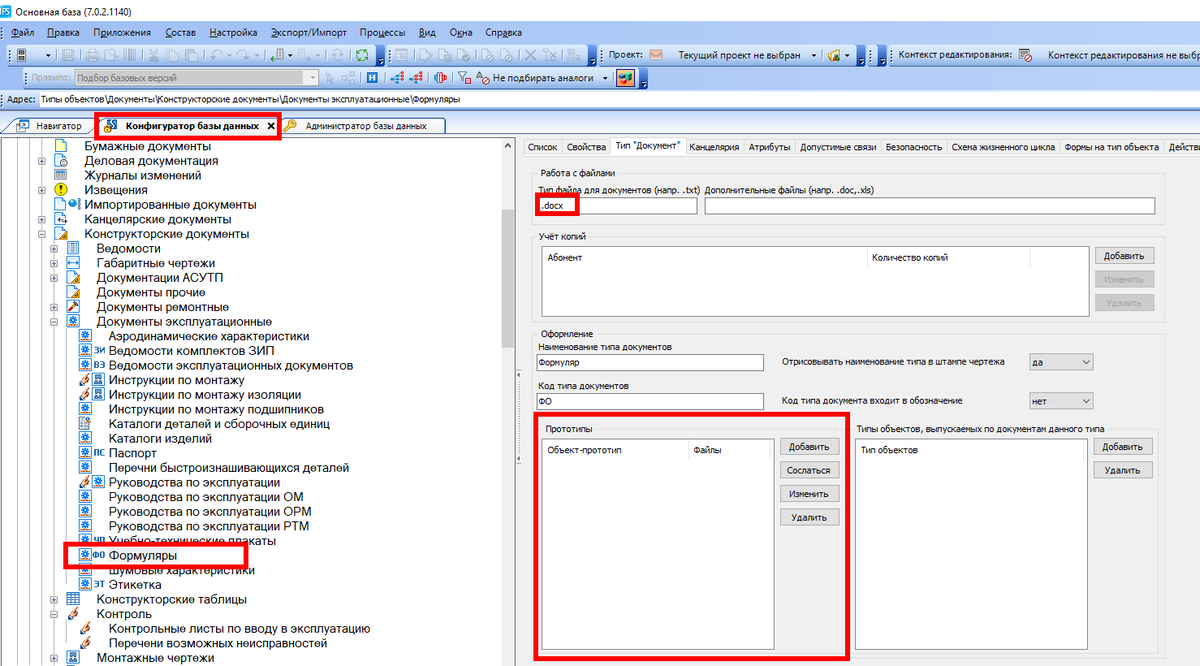1200x666 pixels.
Task: Open the Настройка menu
Action: pyautogui.click(x=232, y=32)
